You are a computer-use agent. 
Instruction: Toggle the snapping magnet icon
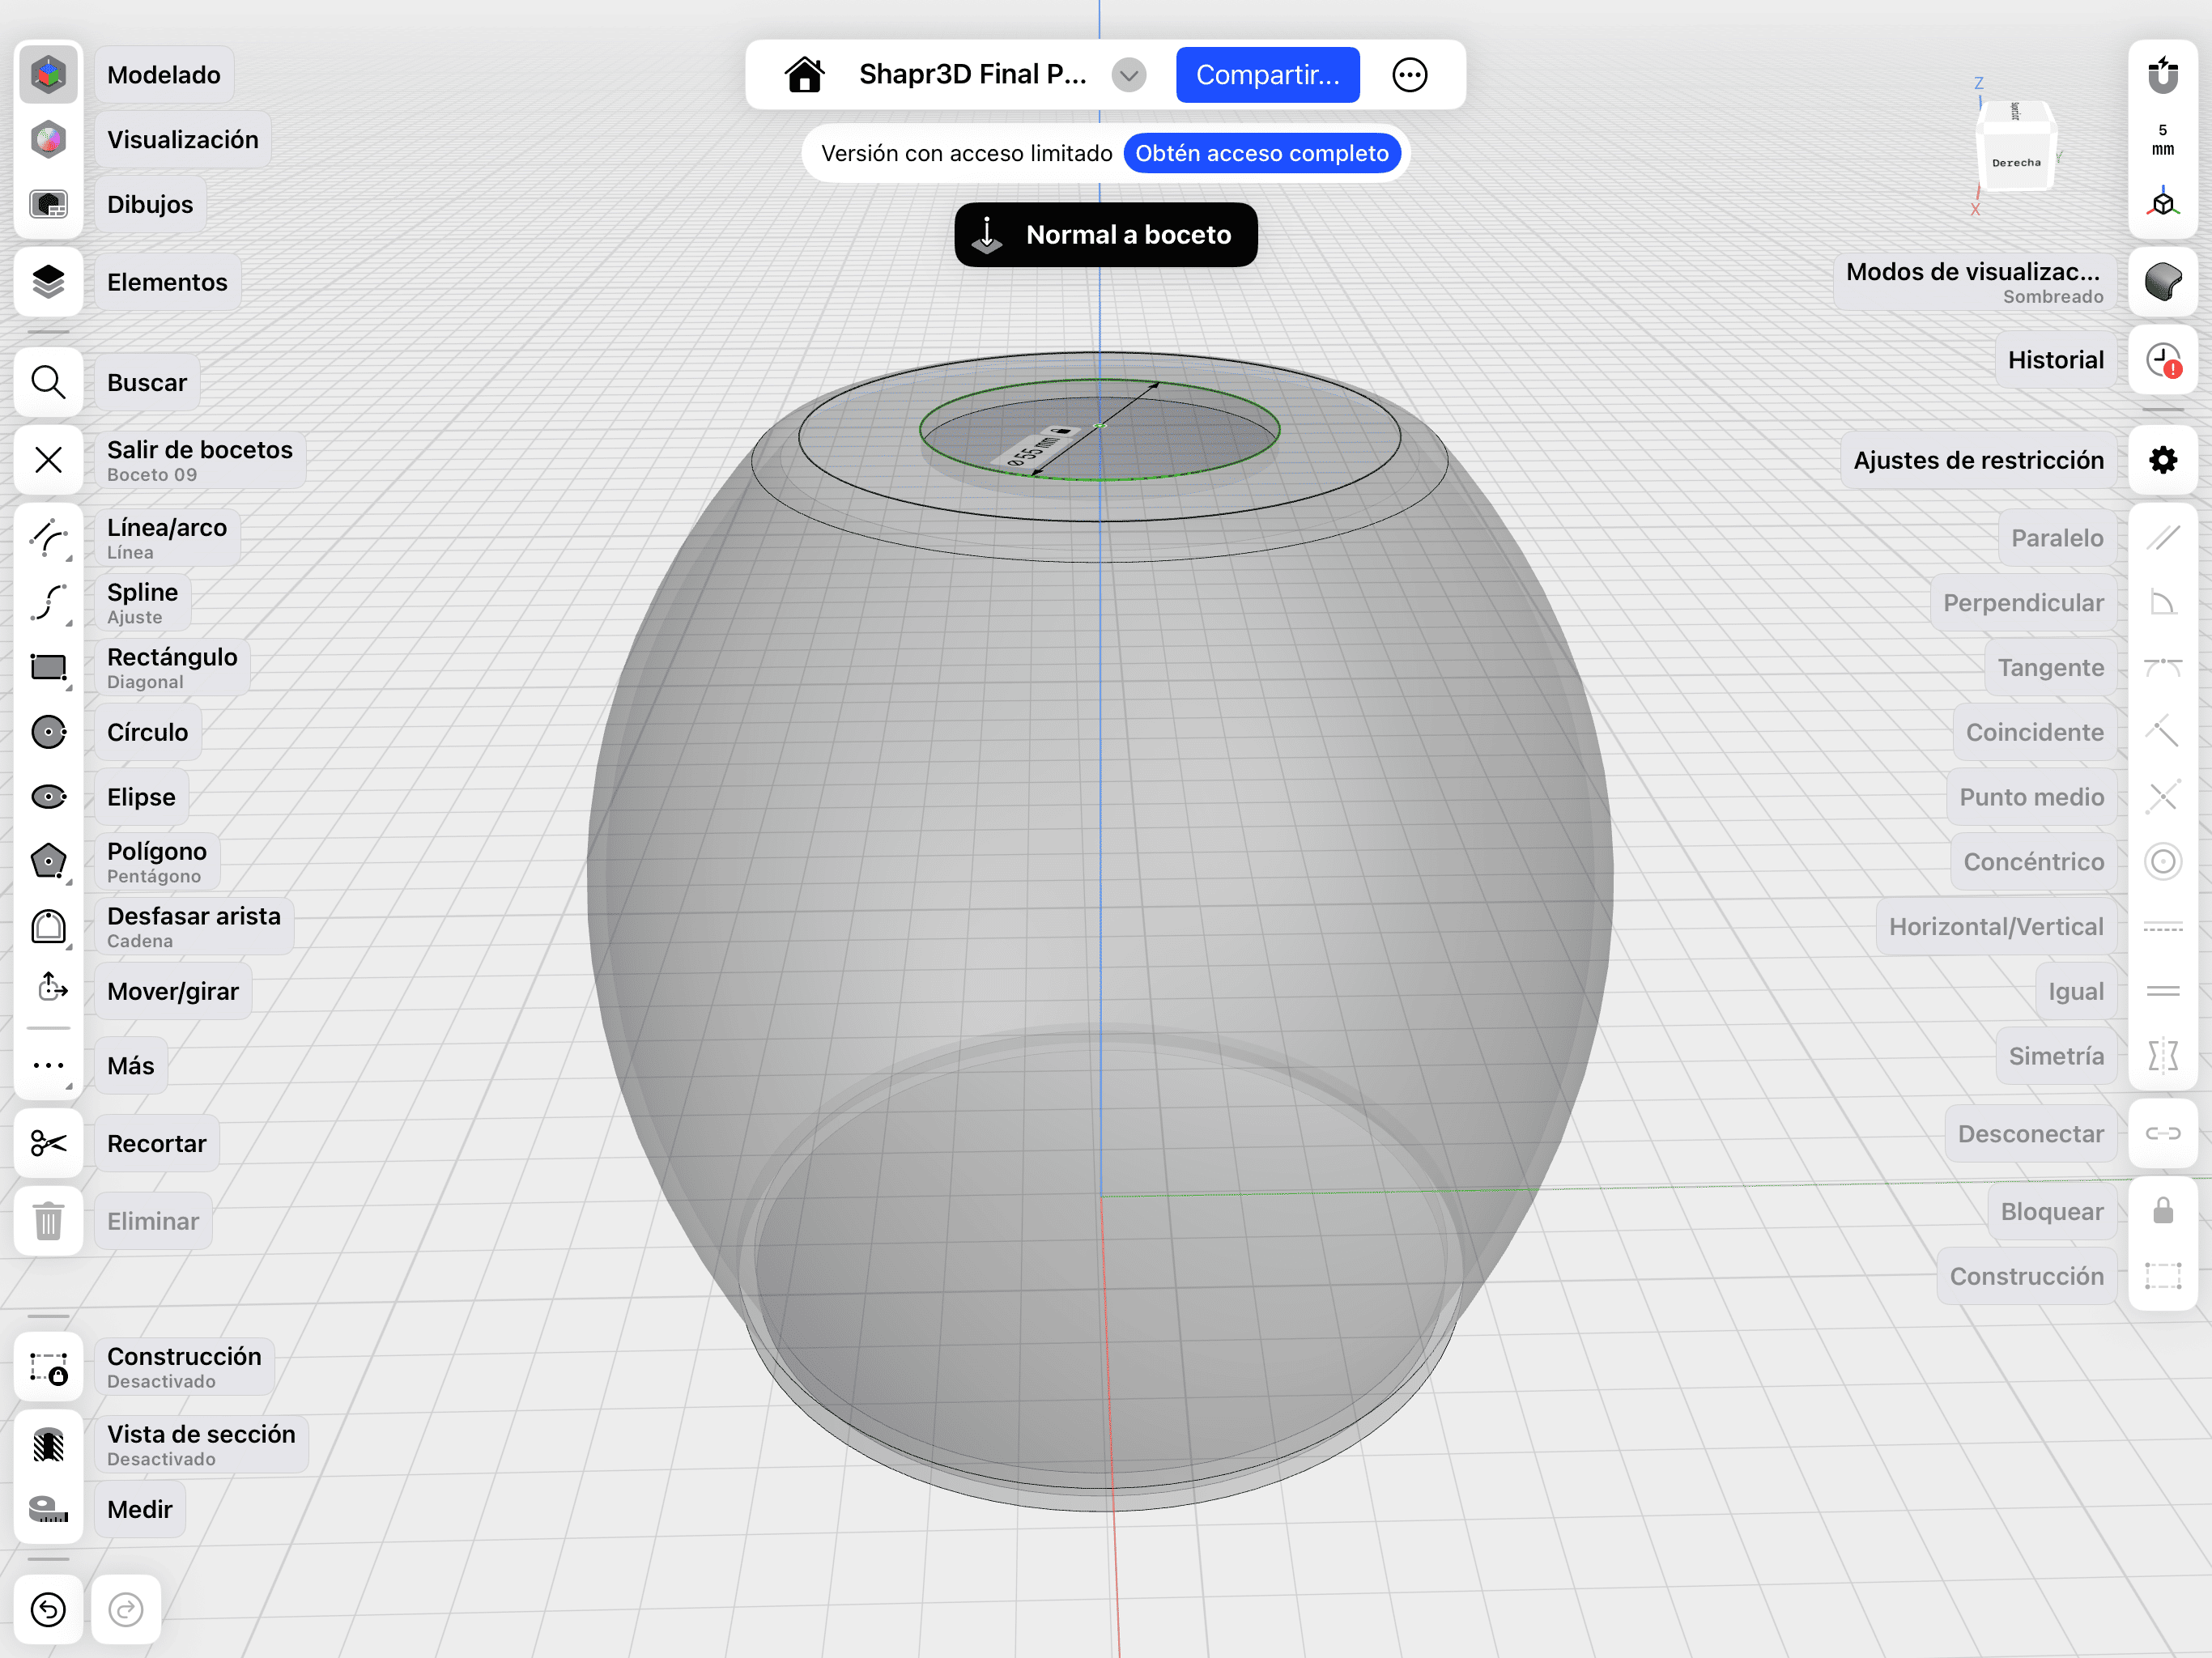[2163, 75]
